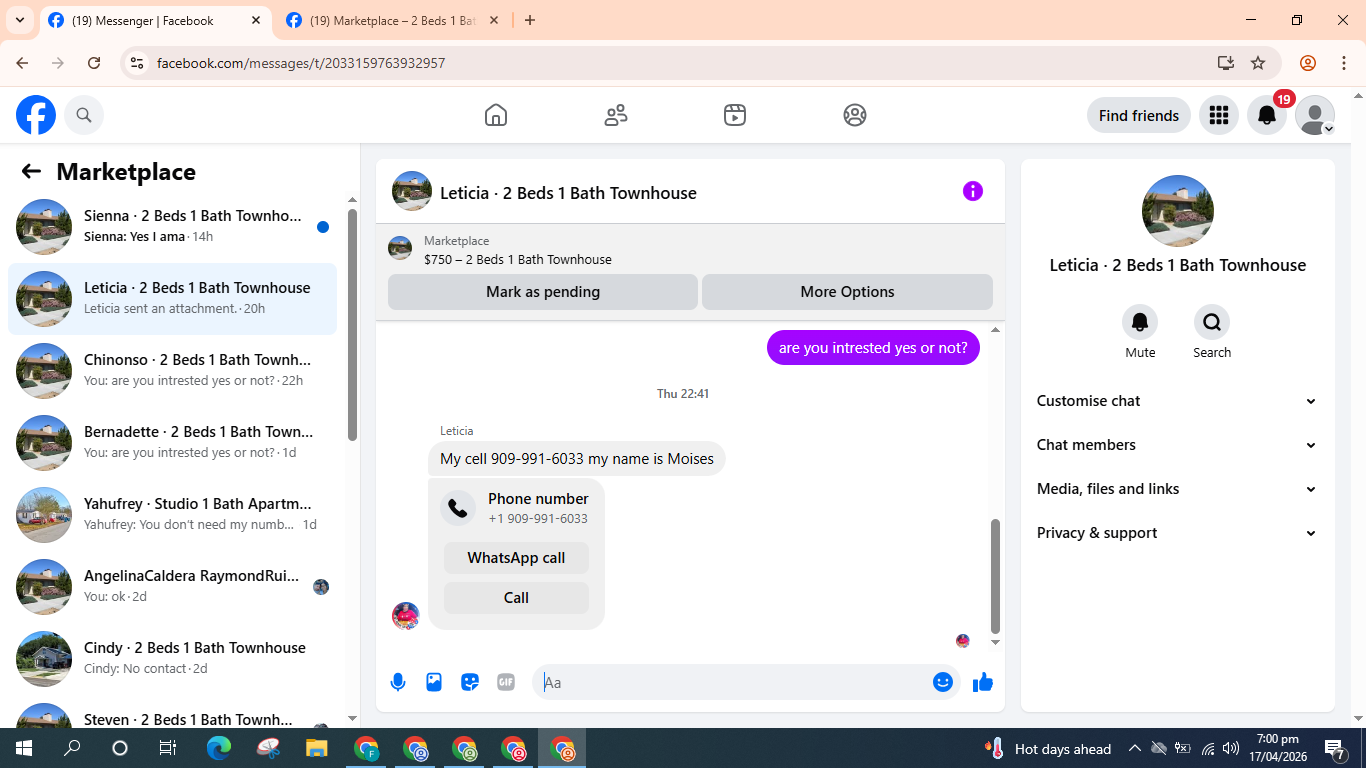This screenshot has width=1366, height=768.
Task: Click conversation list scrollbar thumb
Action: [x=352, y=324]
